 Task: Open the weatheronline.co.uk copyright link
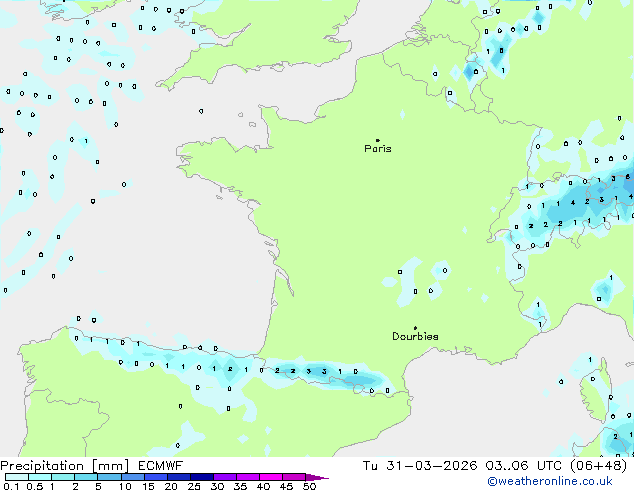(549, 481)
